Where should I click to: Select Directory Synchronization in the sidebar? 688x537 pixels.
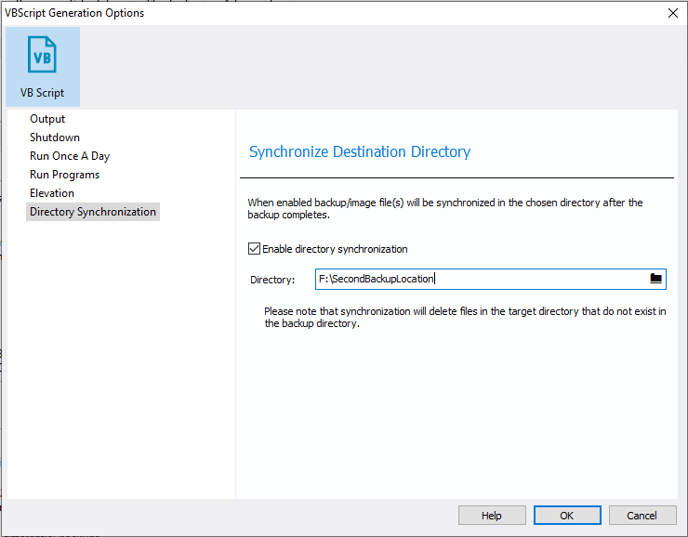93,211
